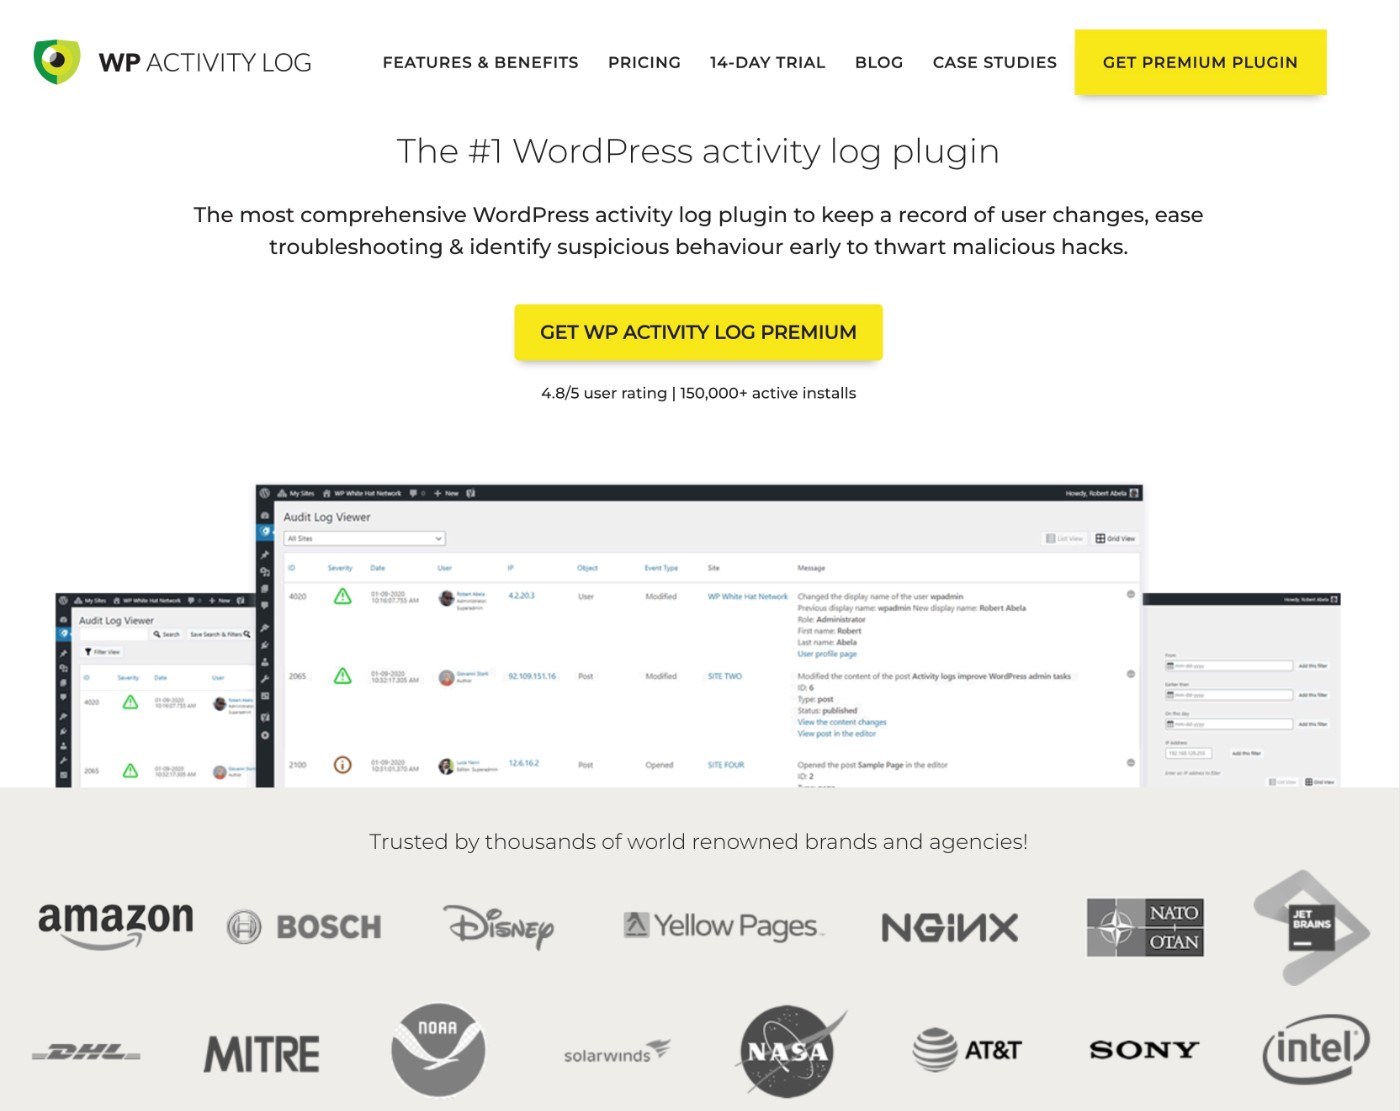Click the Disney logo

tap(499, 926)
